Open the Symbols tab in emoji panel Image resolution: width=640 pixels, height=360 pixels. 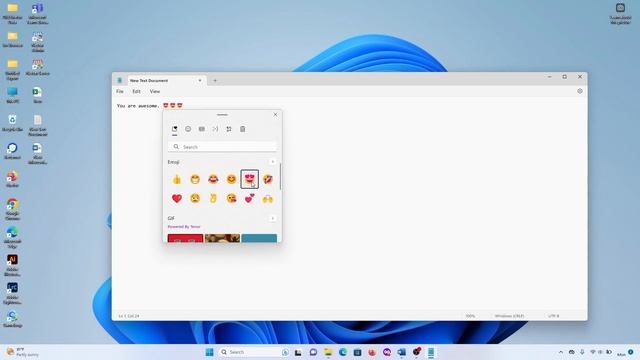pos(229,129)
